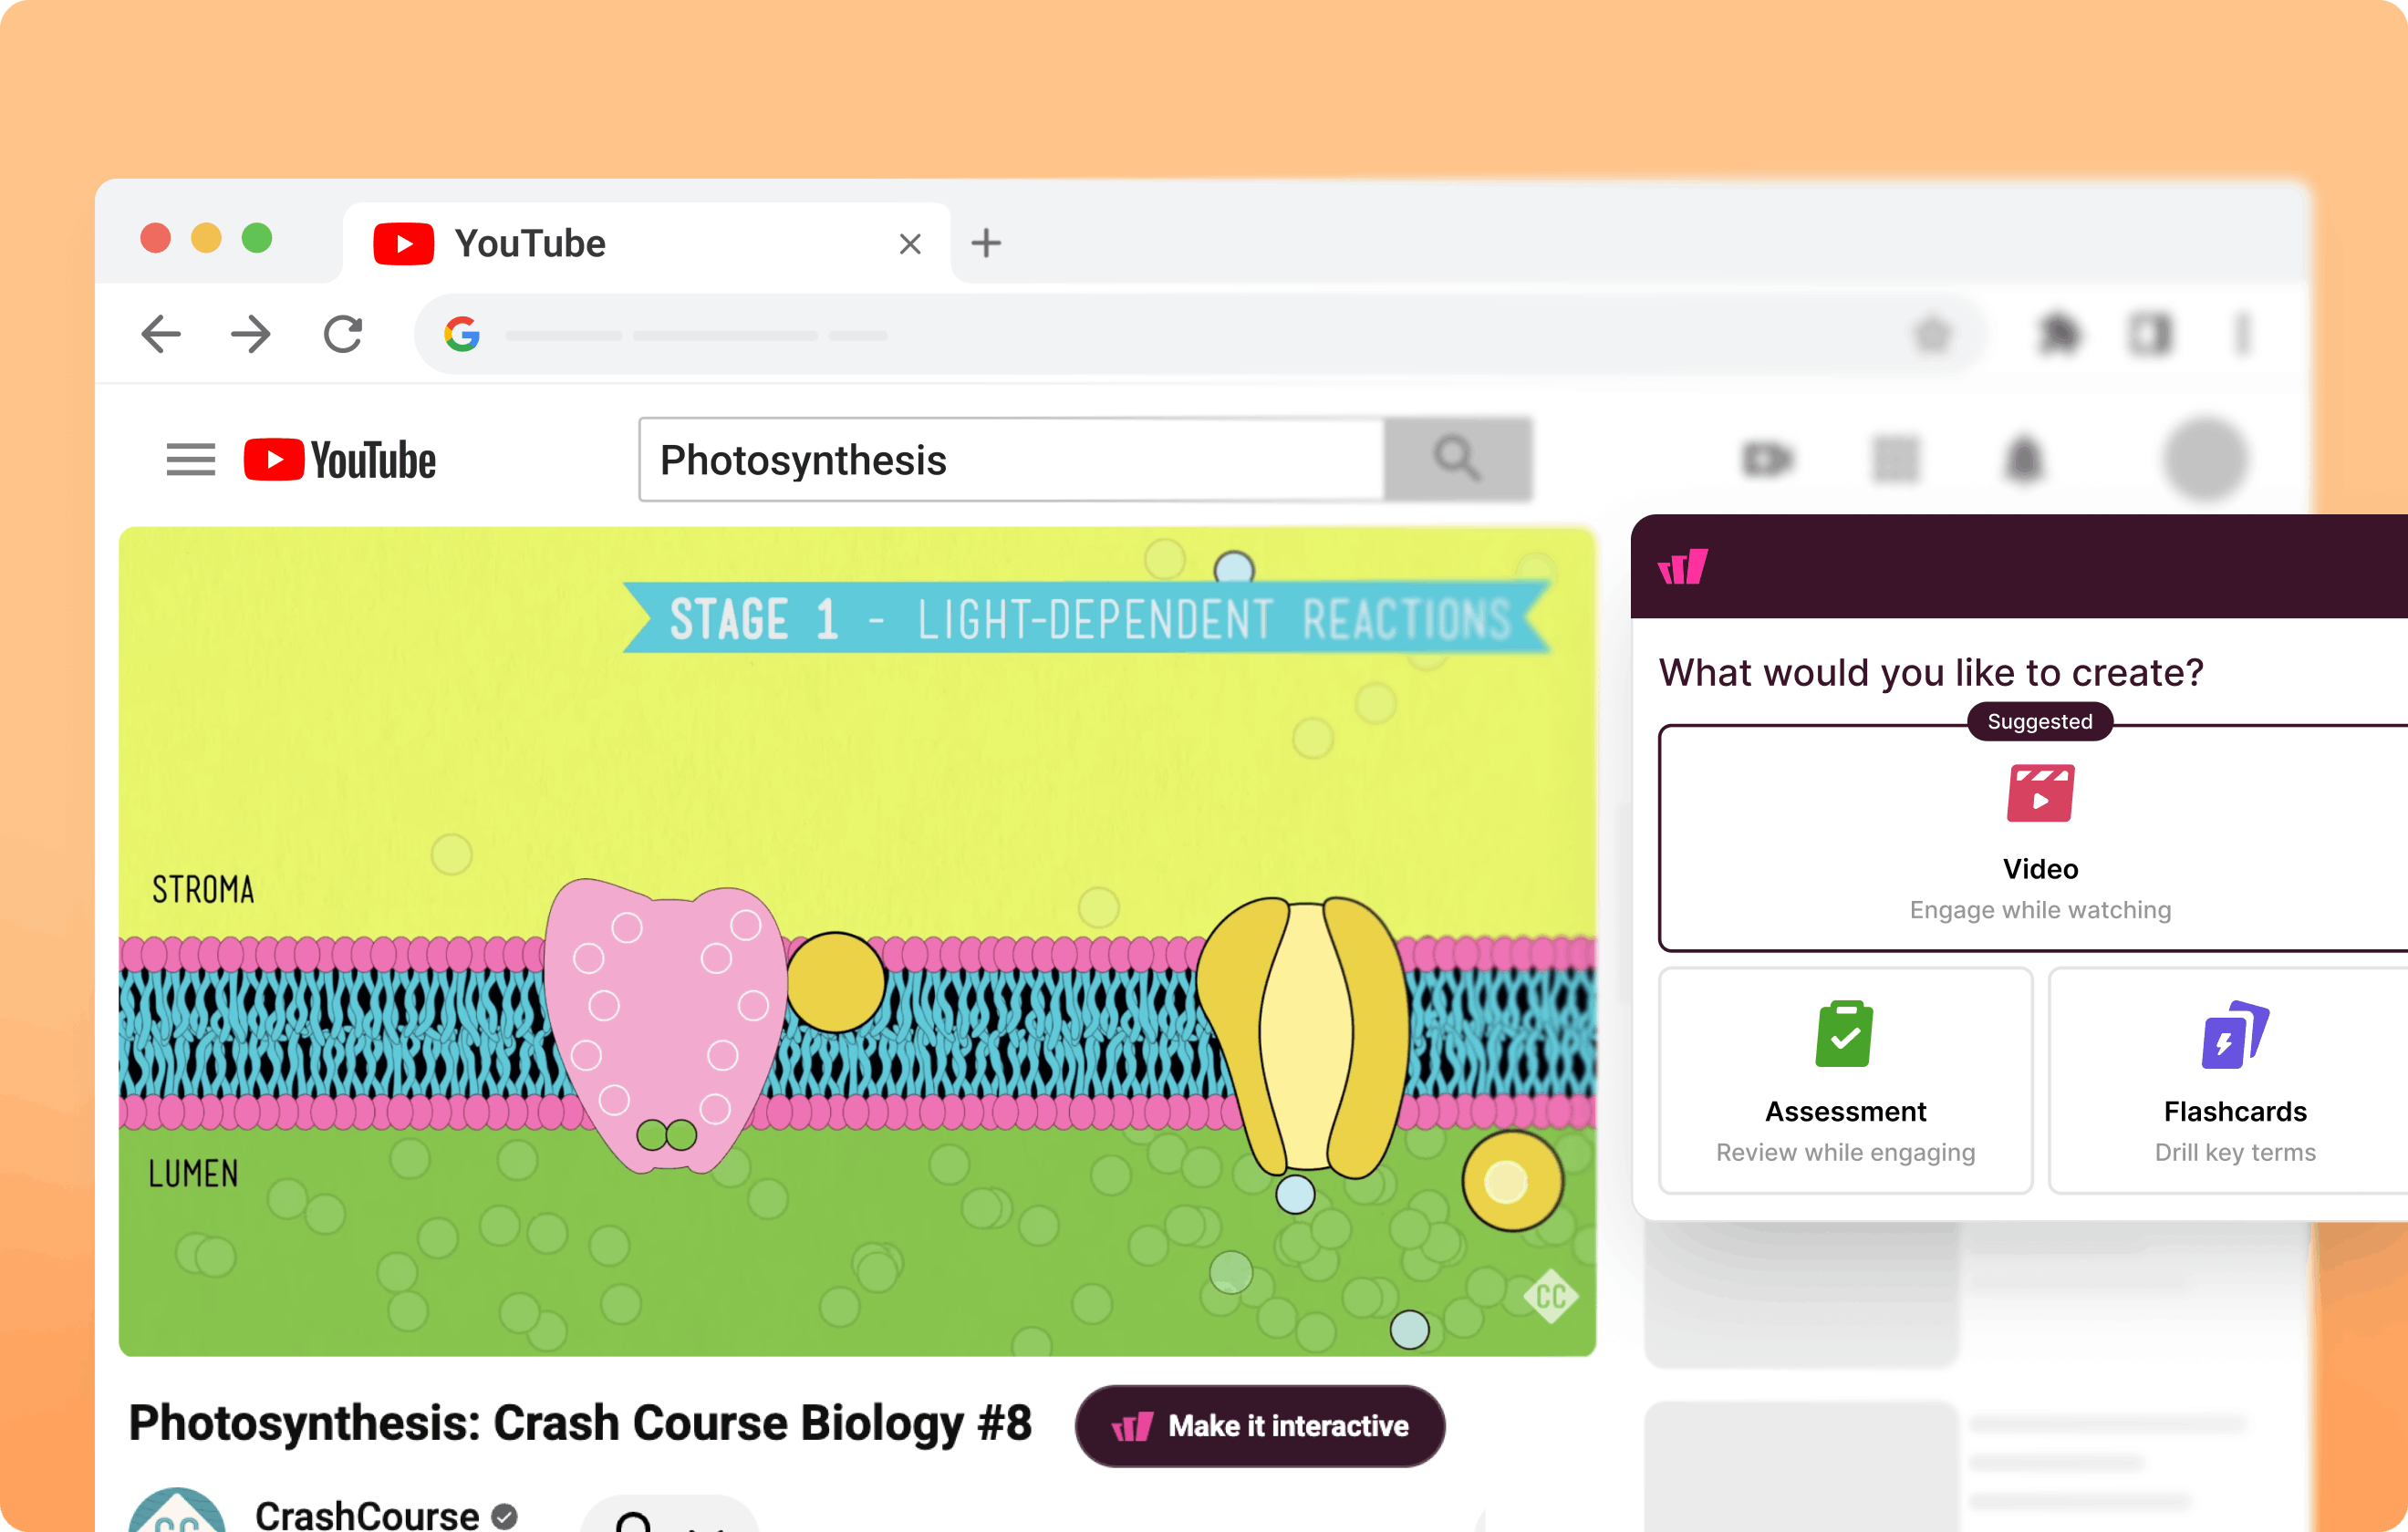The image size is (2408, 1532).
Task: Click the YouTube search magnifier button
Action: [1458, 460]
